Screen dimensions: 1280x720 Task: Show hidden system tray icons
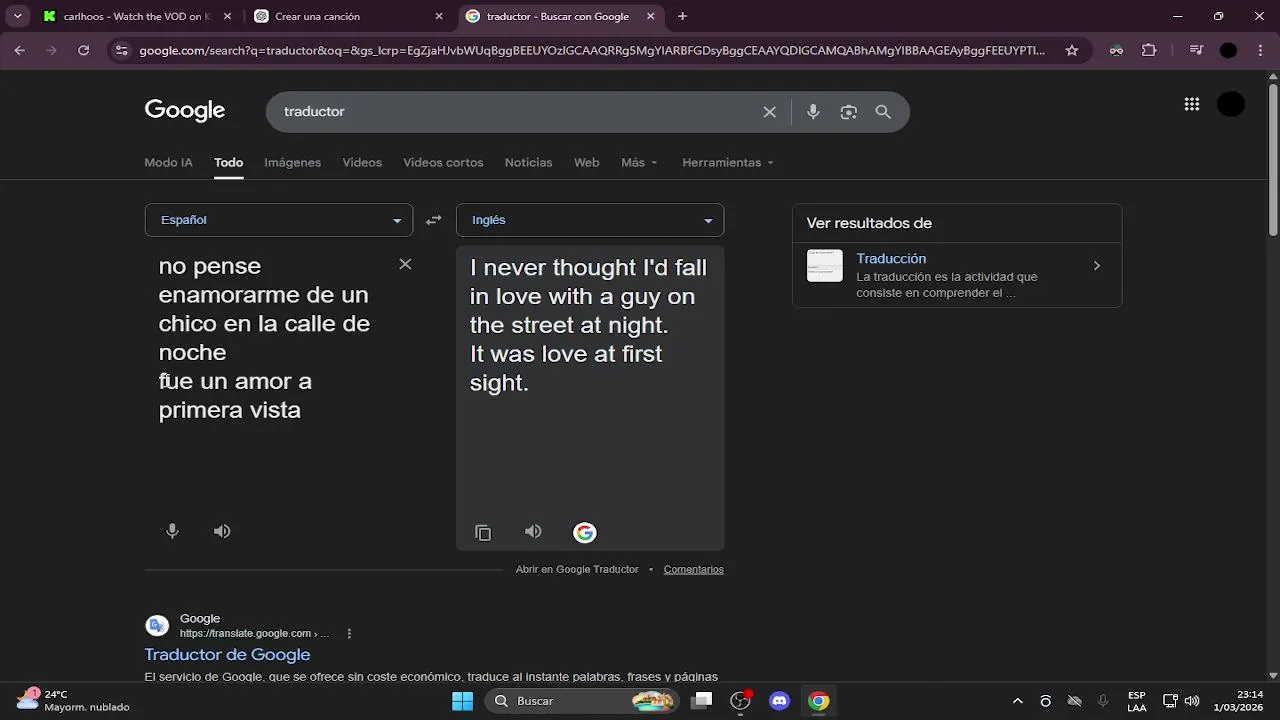coord(1018,701)
